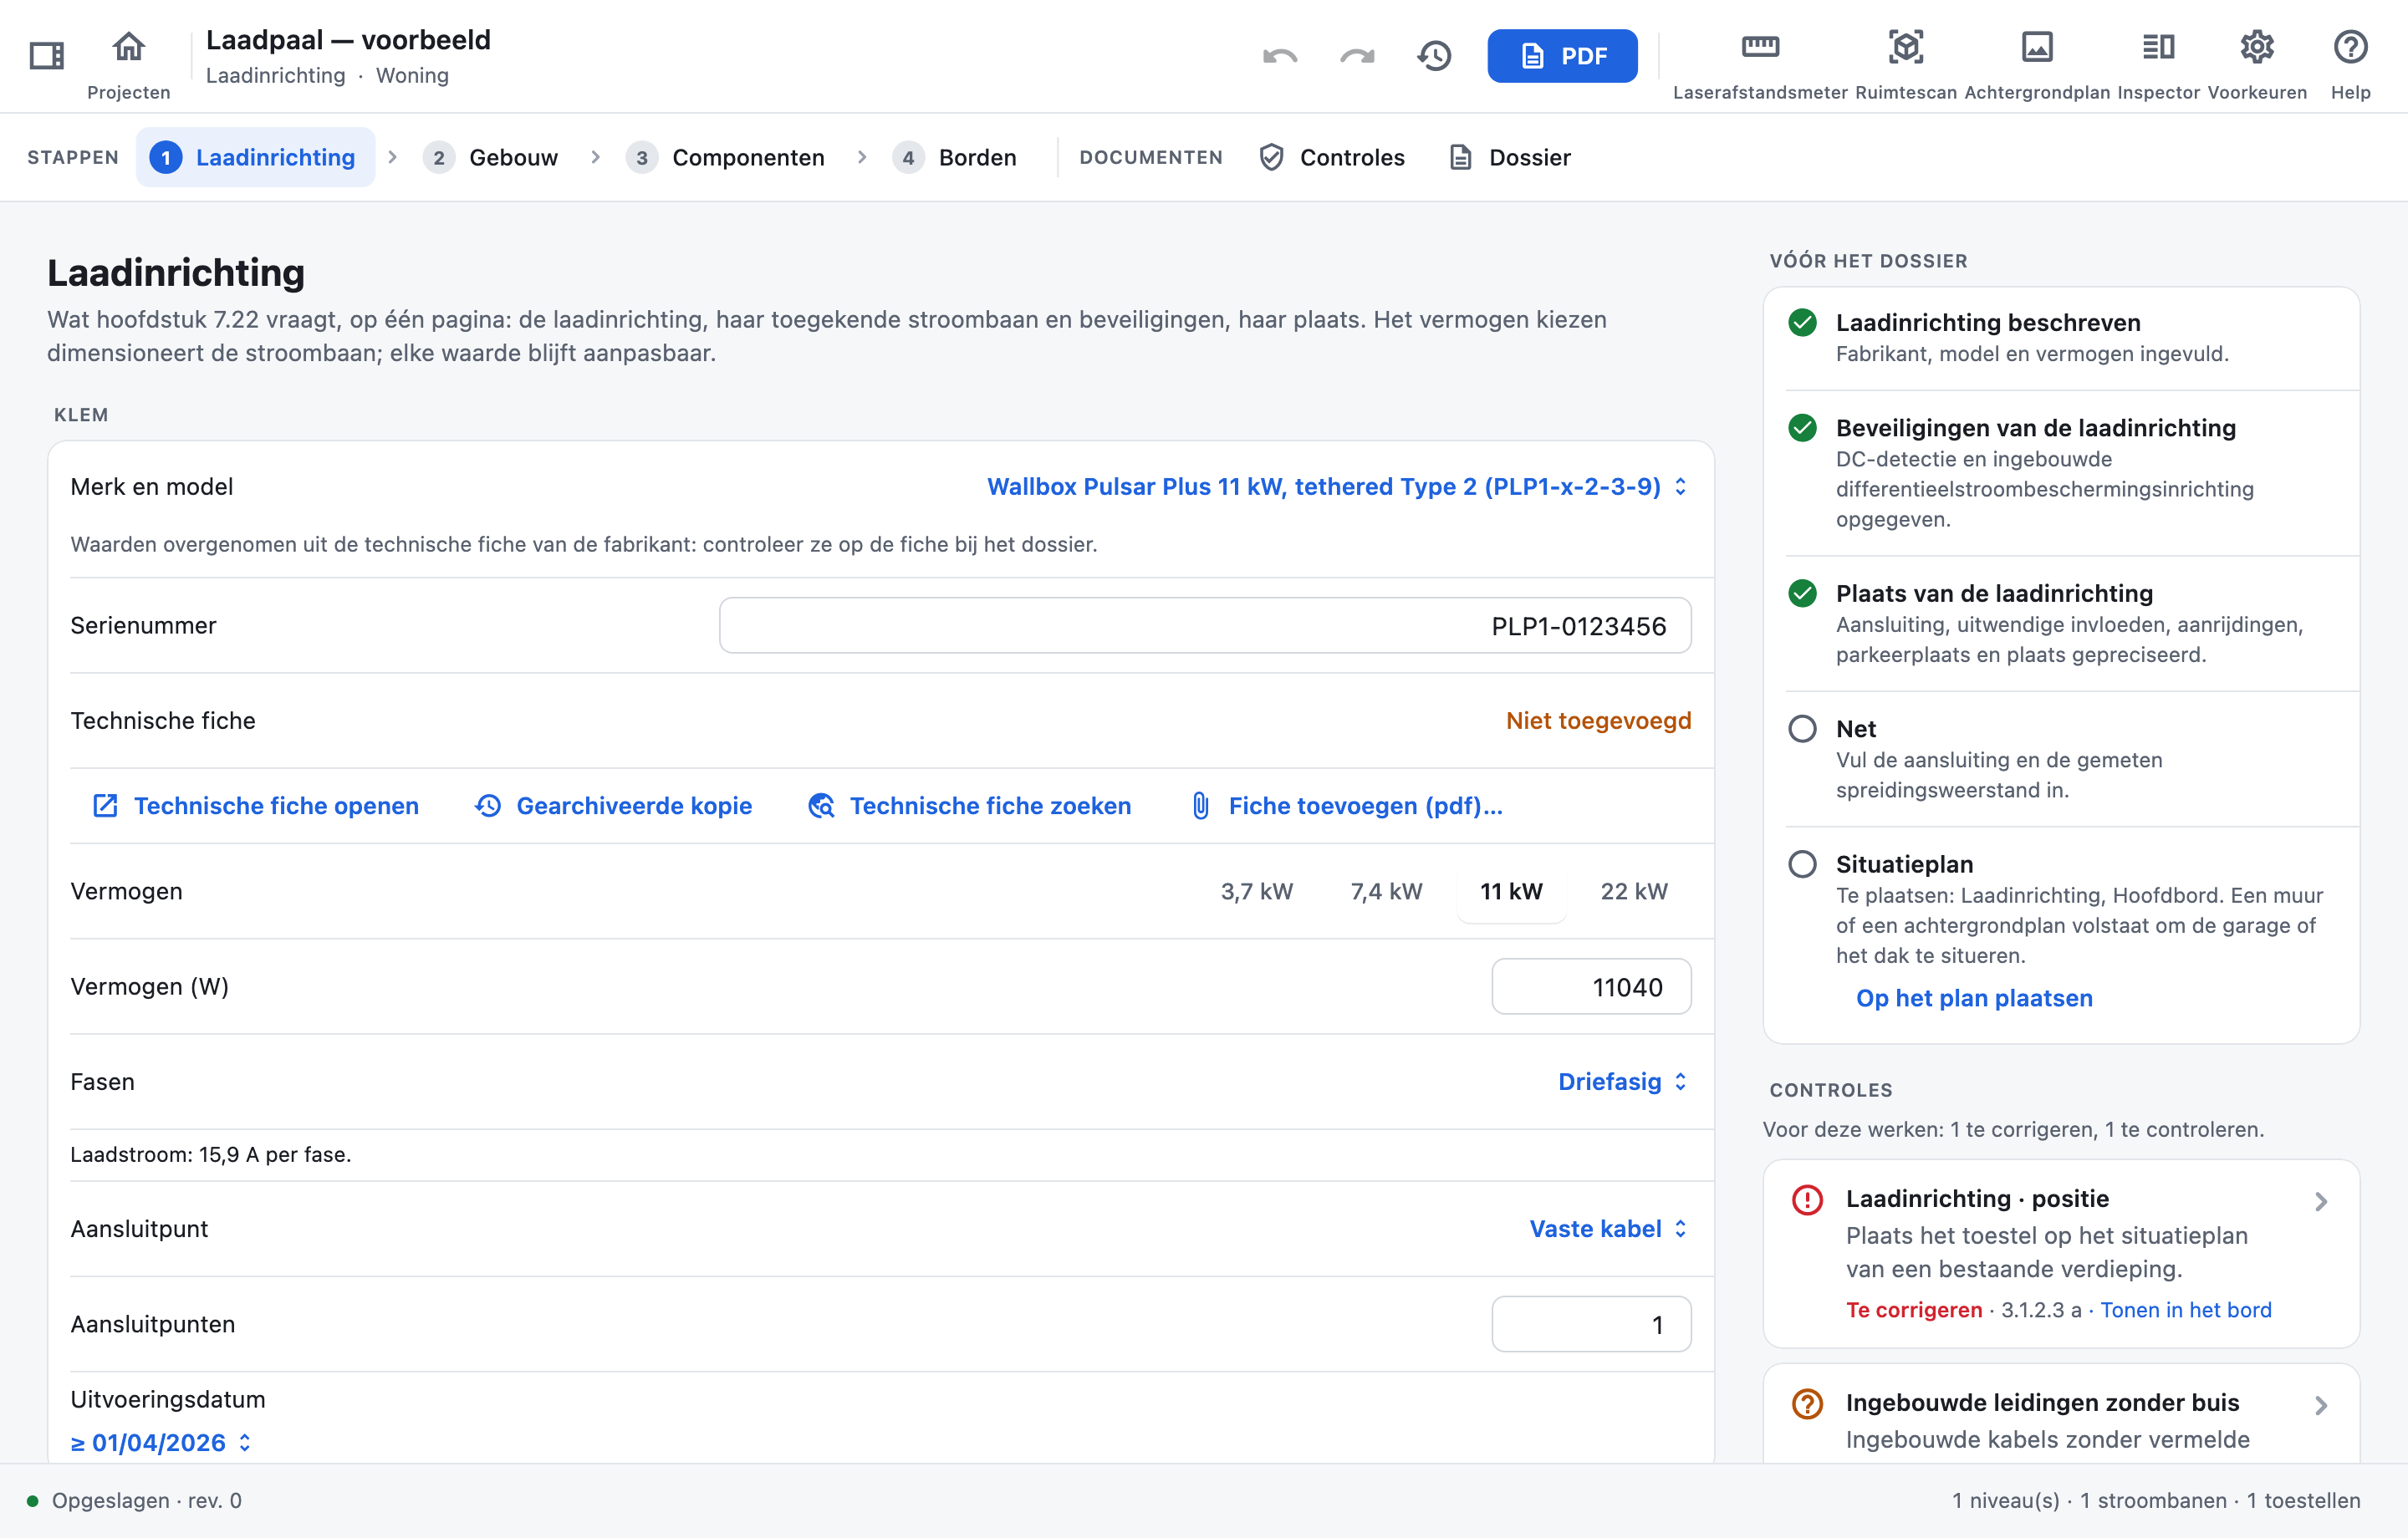Select 3,7 kW power option
The height and width of the screenshot is (1538, 2408).
tap(1257, 891)
